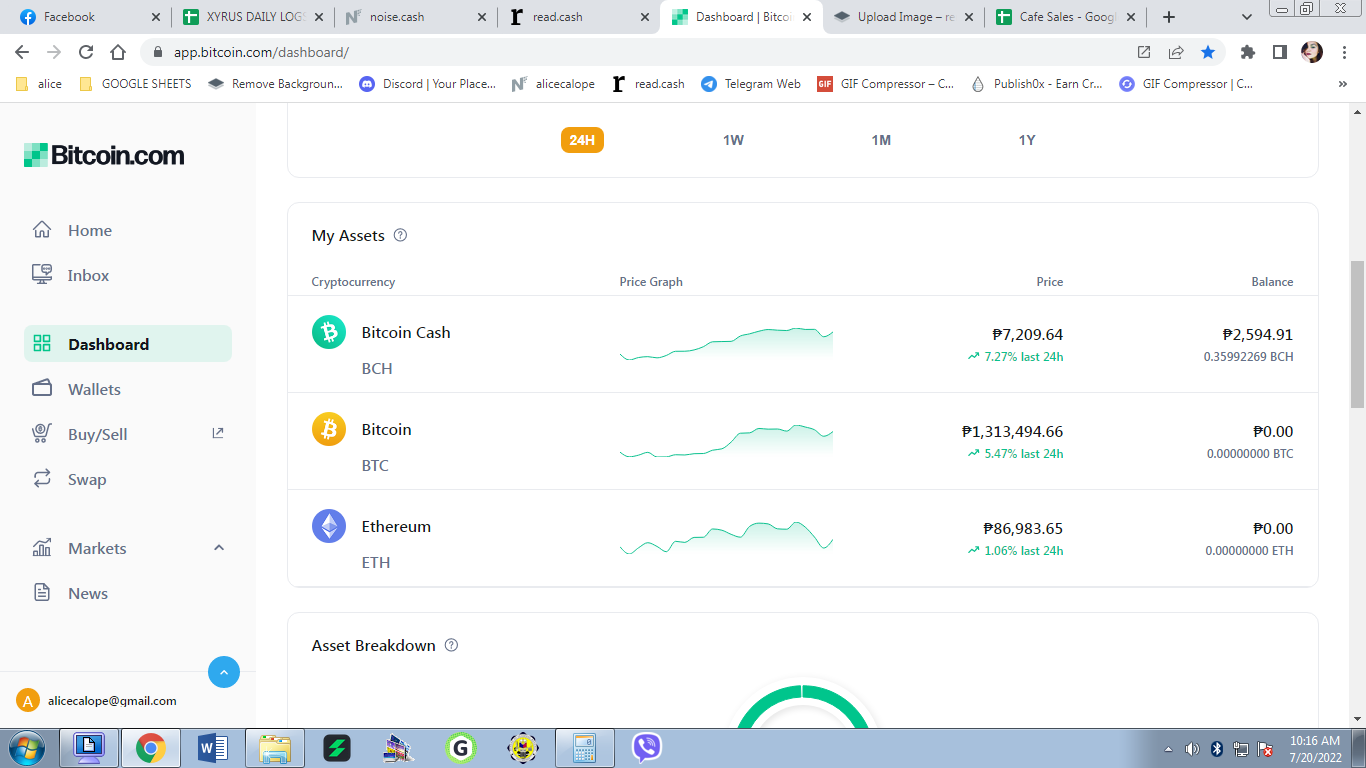Click the volume icon in system tray
This screenshot has width=1366, height=768.
[1192, 749]
